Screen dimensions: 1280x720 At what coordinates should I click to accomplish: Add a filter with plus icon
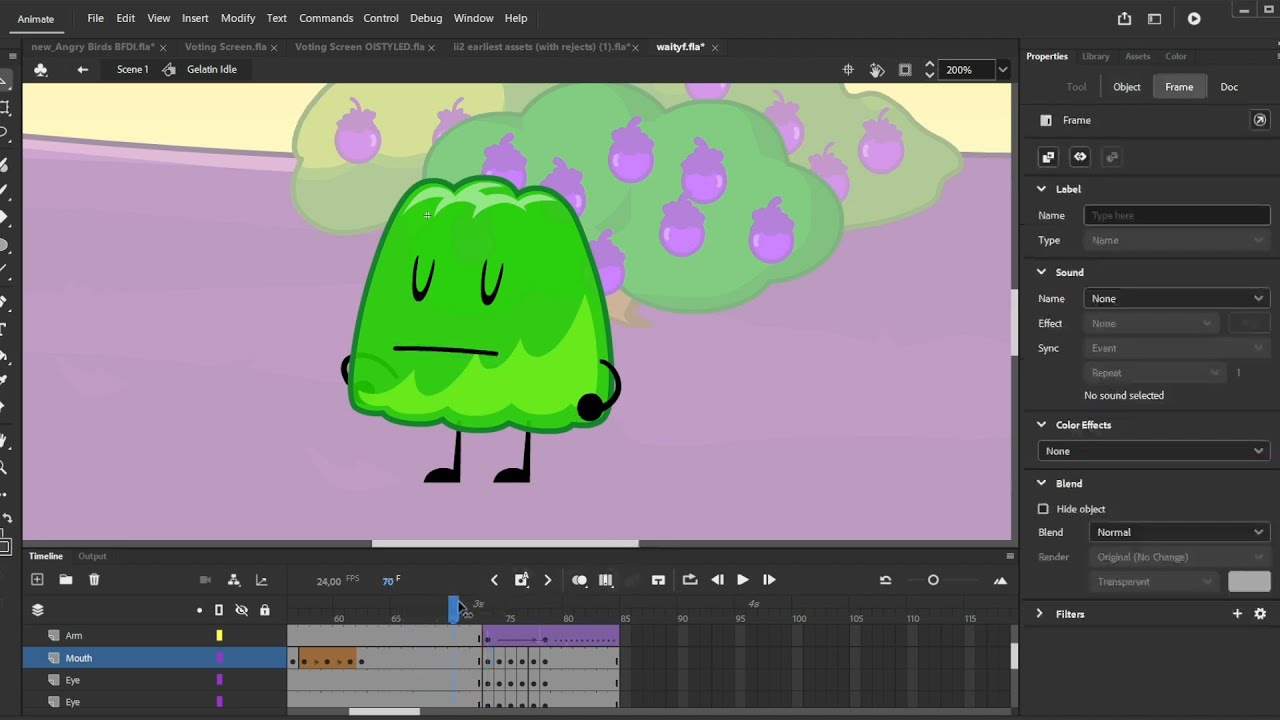click(x=1237, y=614)
